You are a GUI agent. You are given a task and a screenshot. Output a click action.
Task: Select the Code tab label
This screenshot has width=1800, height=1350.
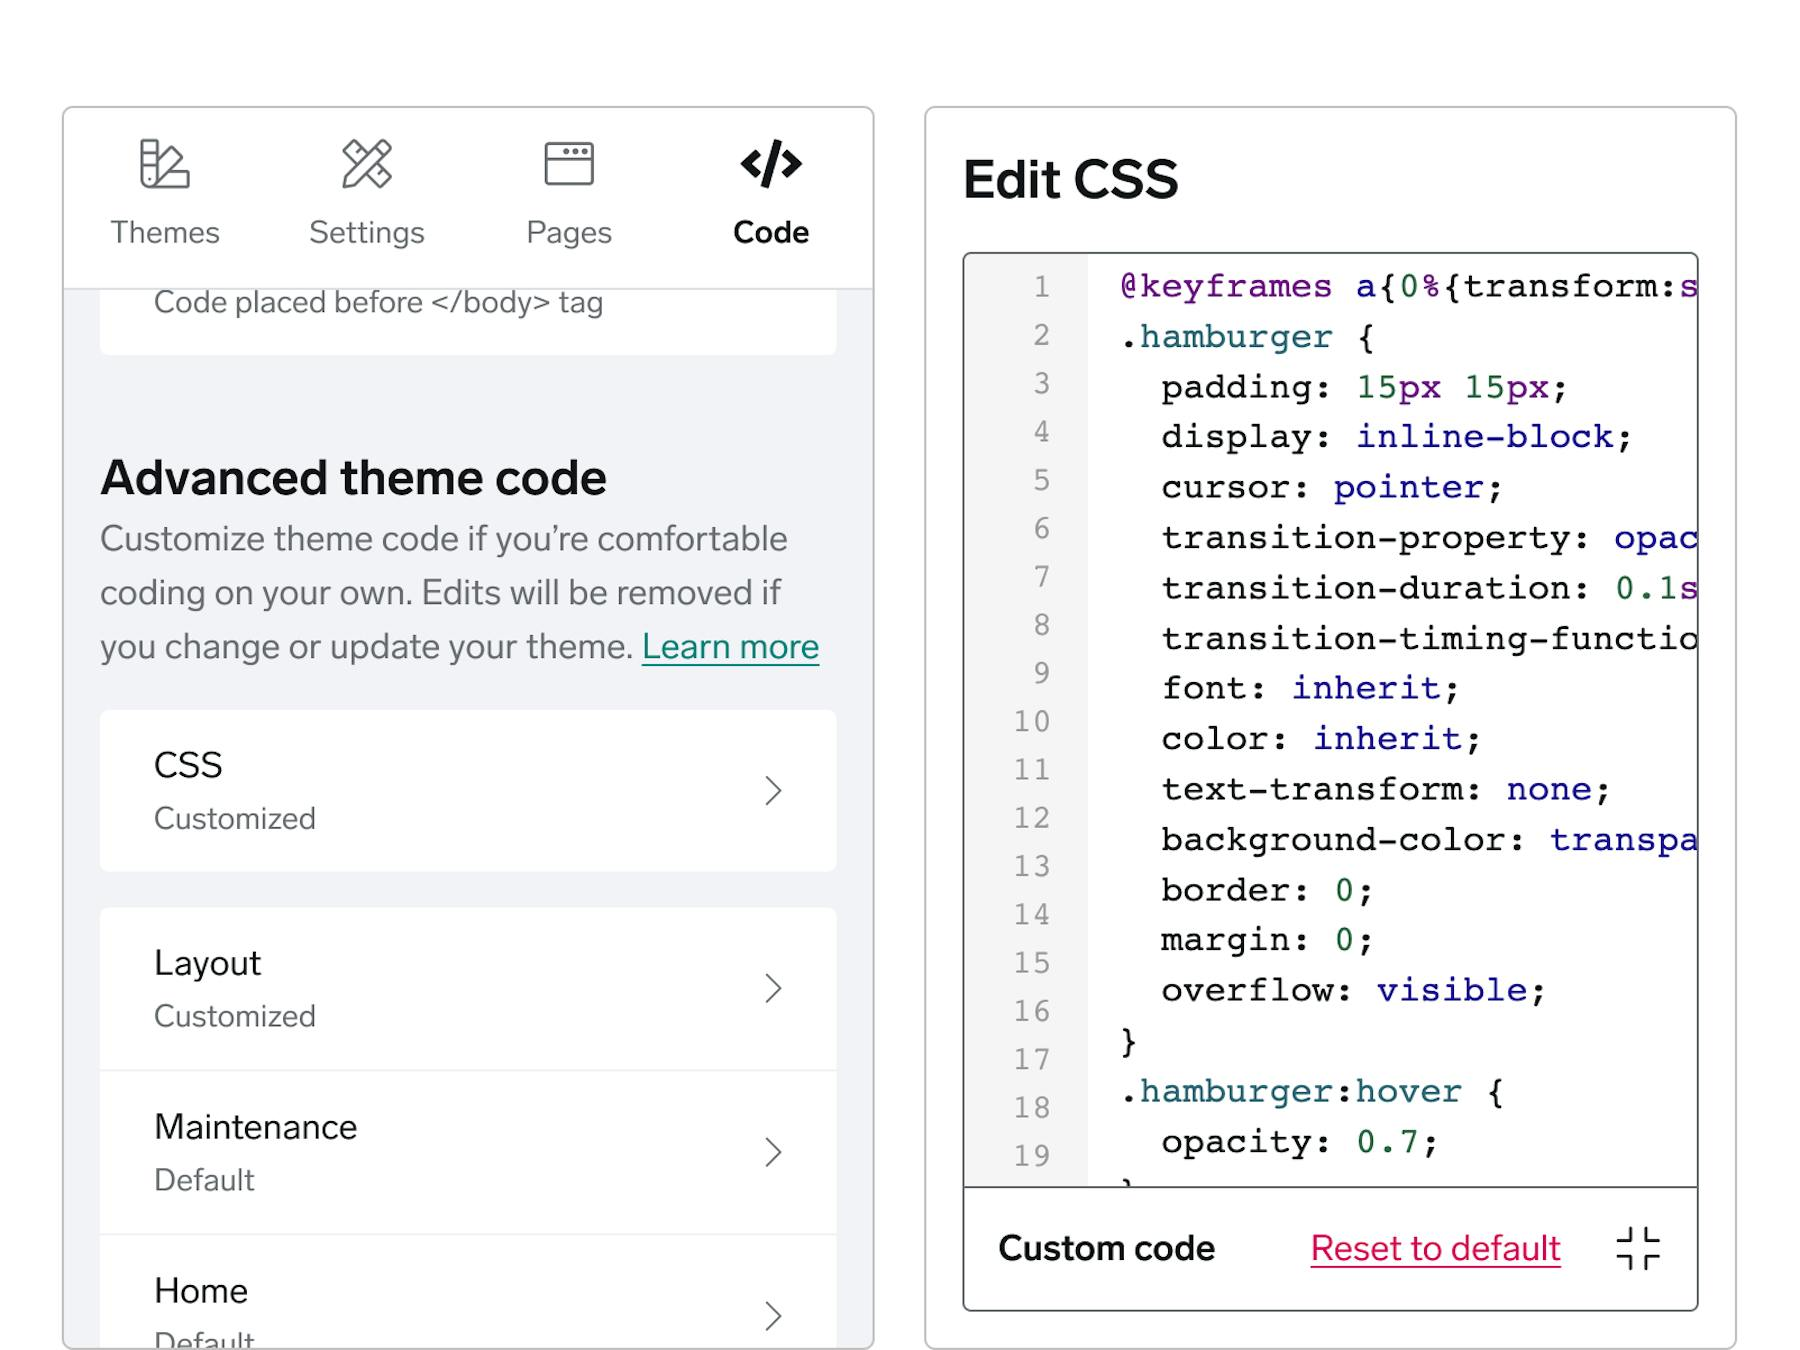(x=771, y=232)
